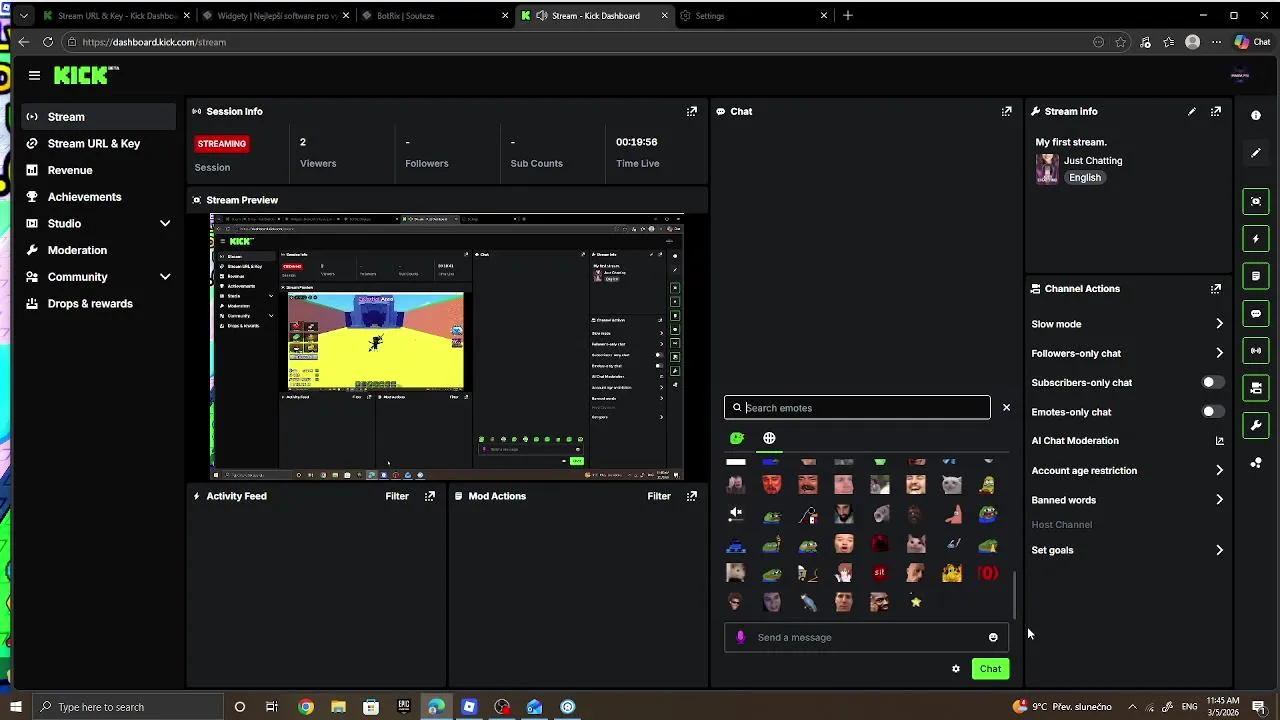The image size is (1280, 720).
Task: Open the info icon in right rail
Action: click(1256, 115)
